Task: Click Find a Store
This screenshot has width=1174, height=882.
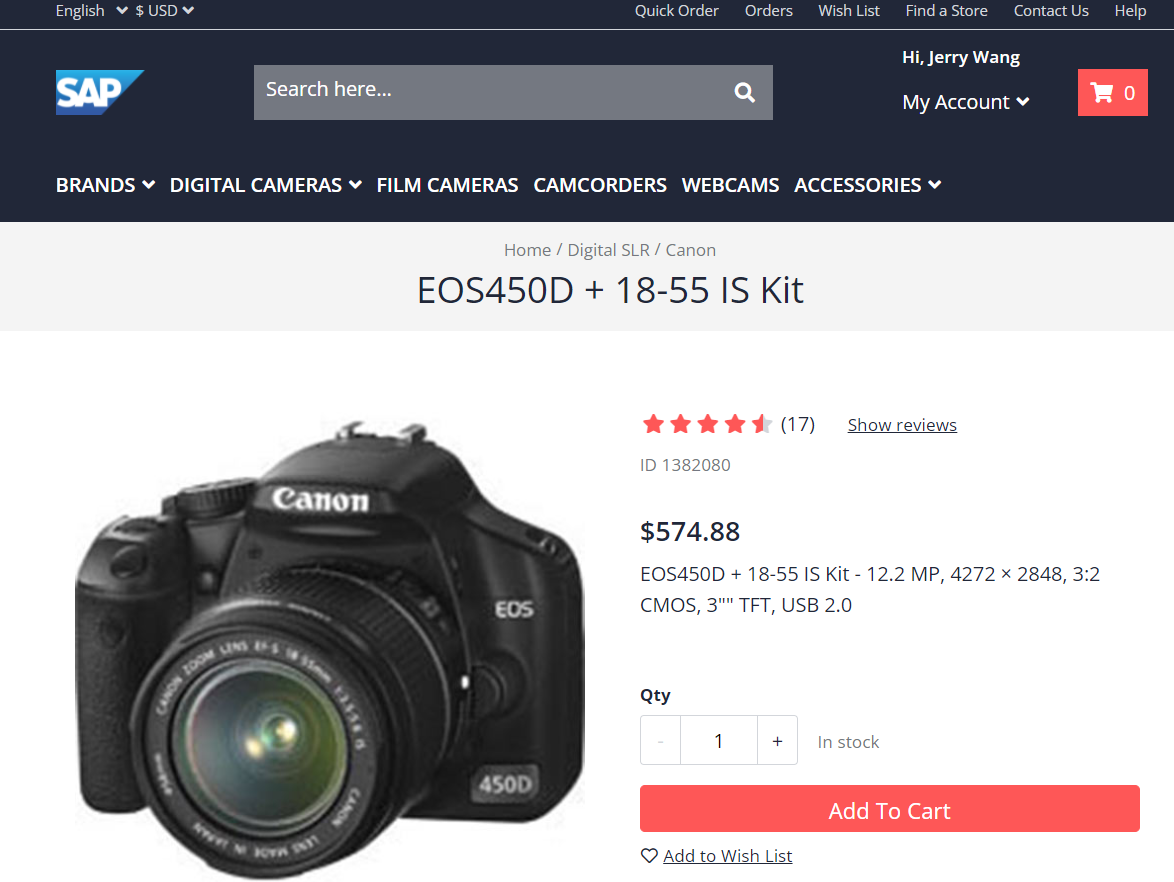Action: pos(946,10)
